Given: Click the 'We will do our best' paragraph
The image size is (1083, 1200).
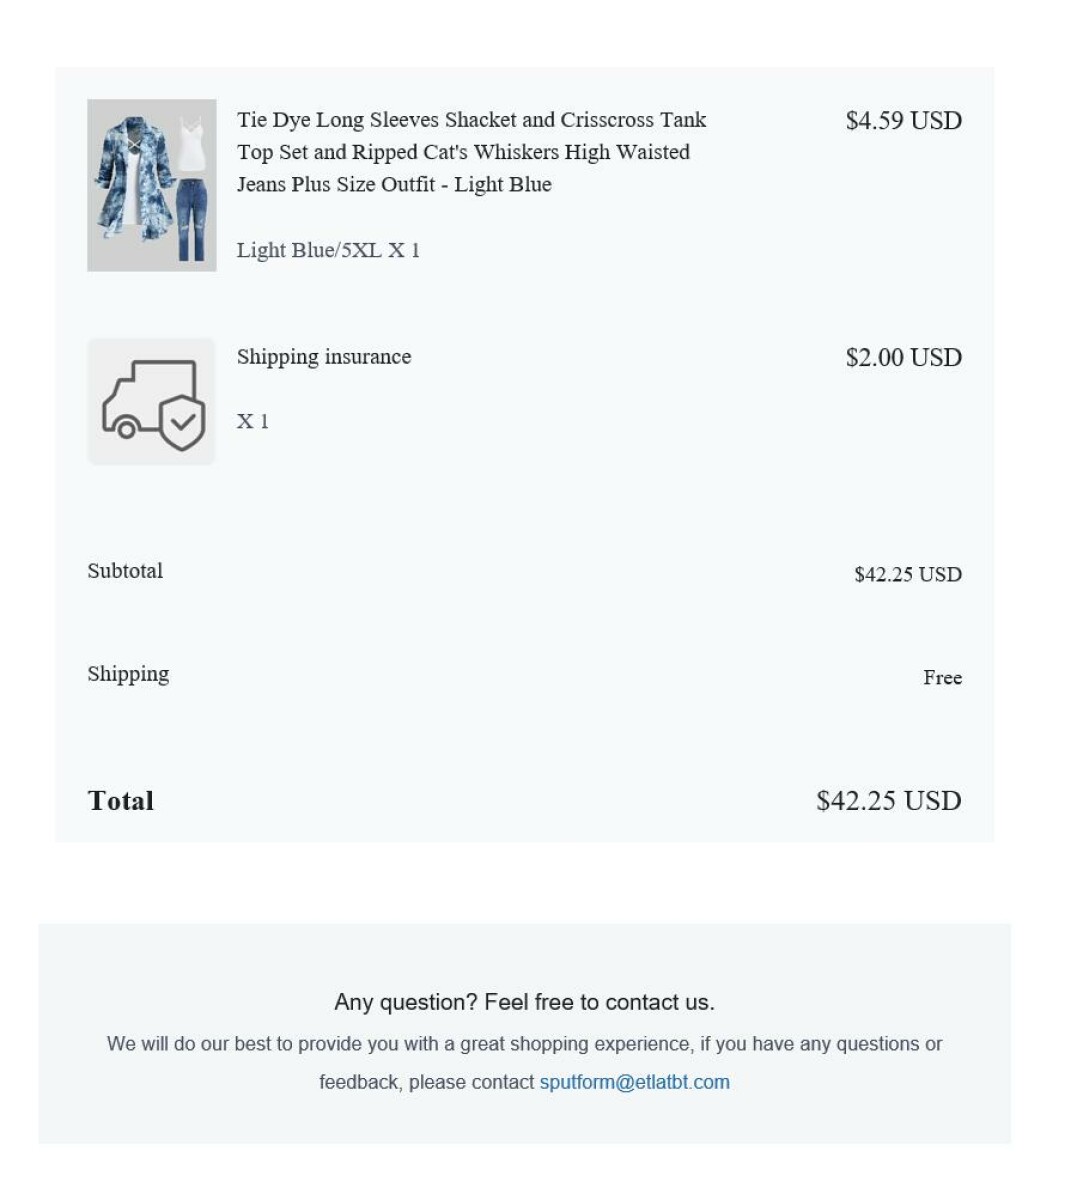Looking at the screenshot, I should coord(524,1044).
